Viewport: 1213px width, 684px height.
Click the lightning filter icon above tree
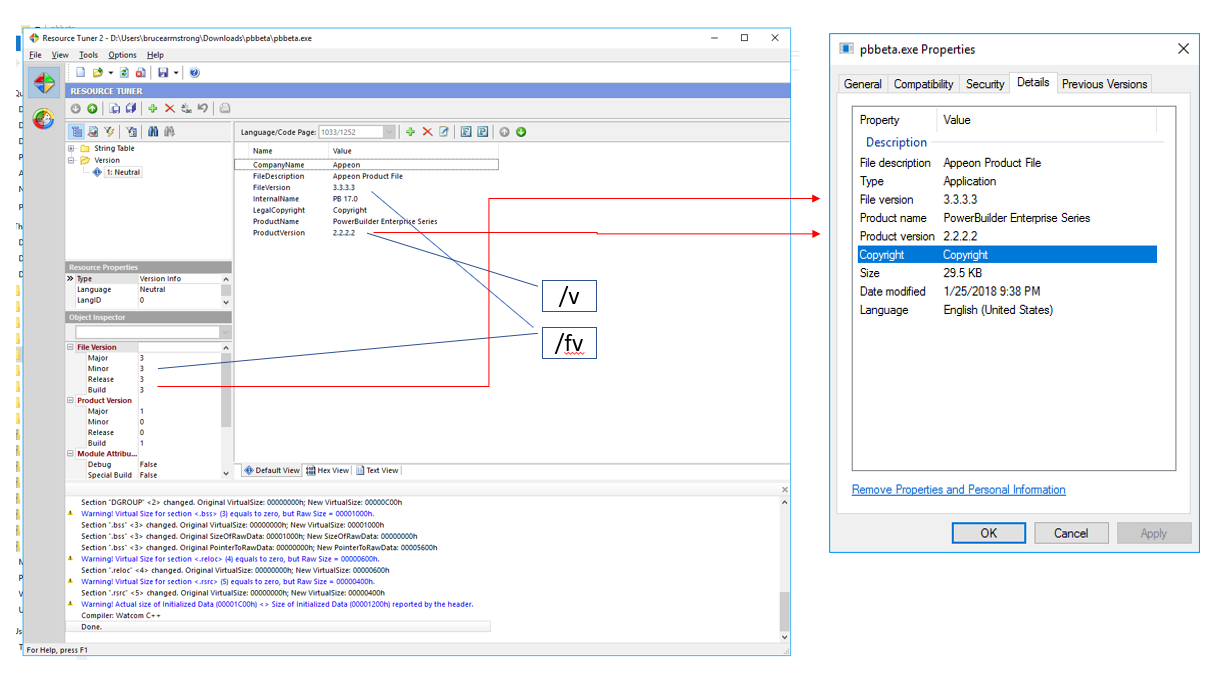click(x=109, y=132)
